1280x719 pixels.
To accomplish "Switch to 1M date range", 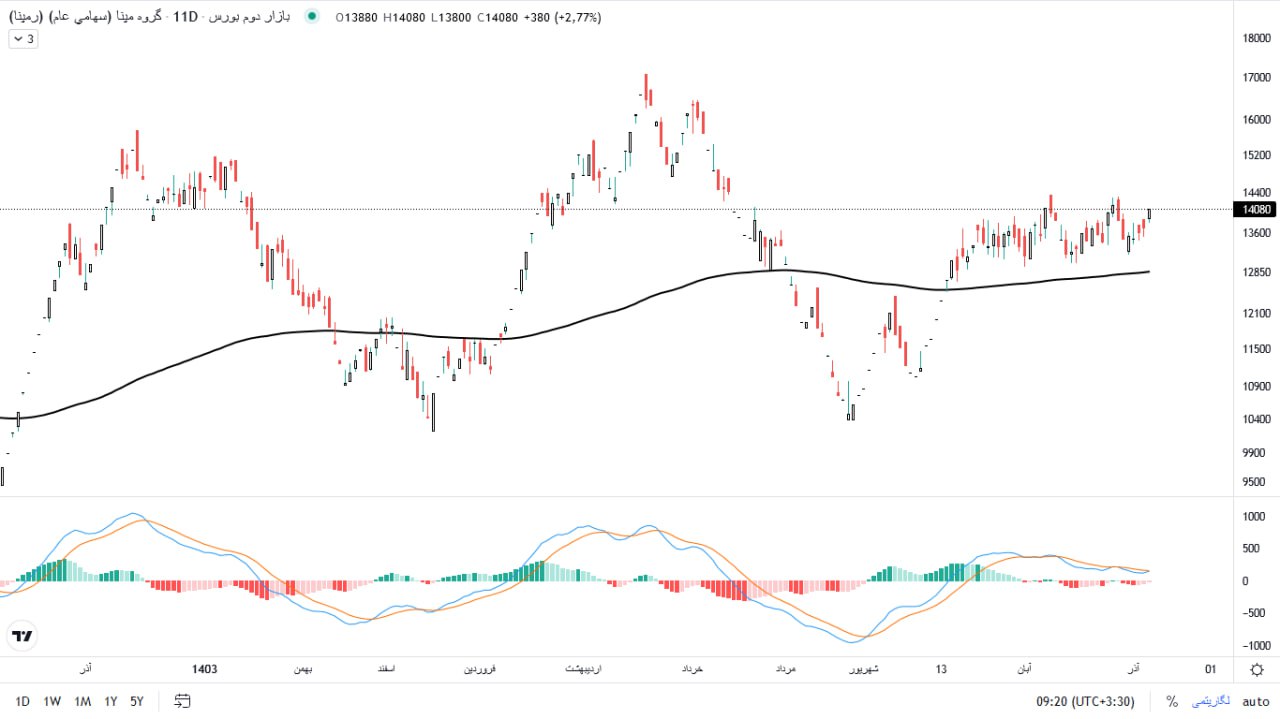I will [83, 701].
